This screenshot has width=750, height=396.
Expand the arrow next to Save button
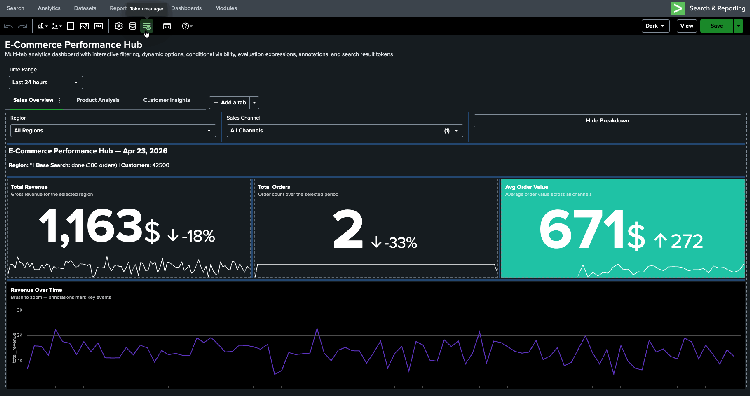(738, 26)
